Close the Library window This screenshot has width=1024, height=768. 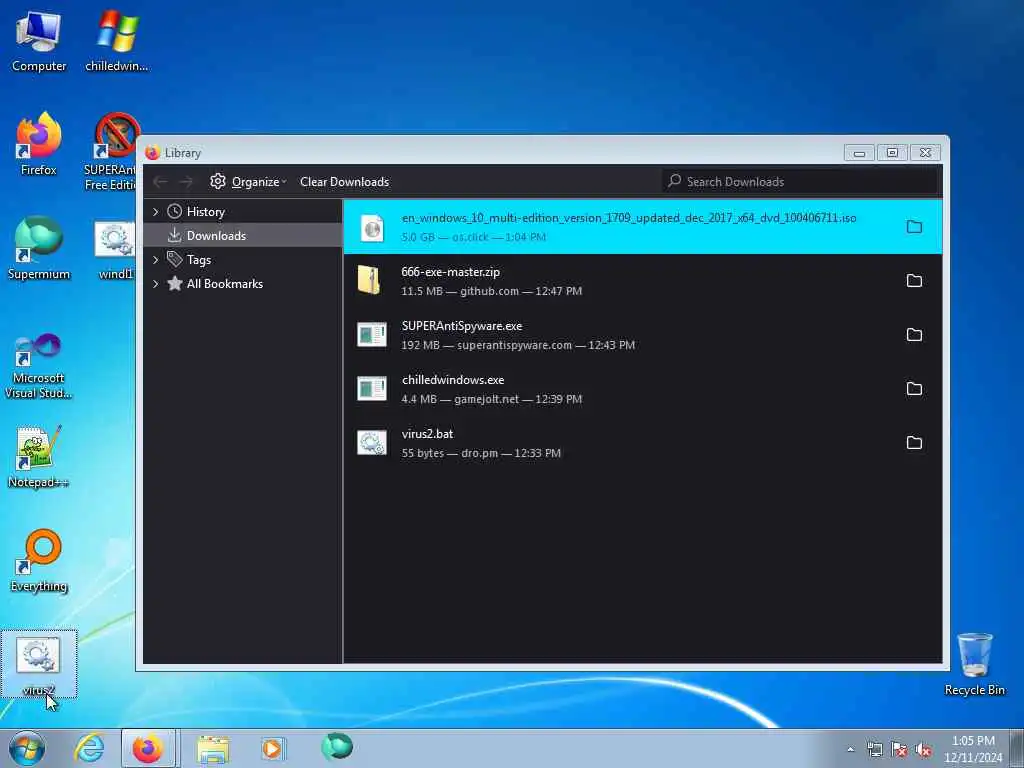click(x=925, y=153)
